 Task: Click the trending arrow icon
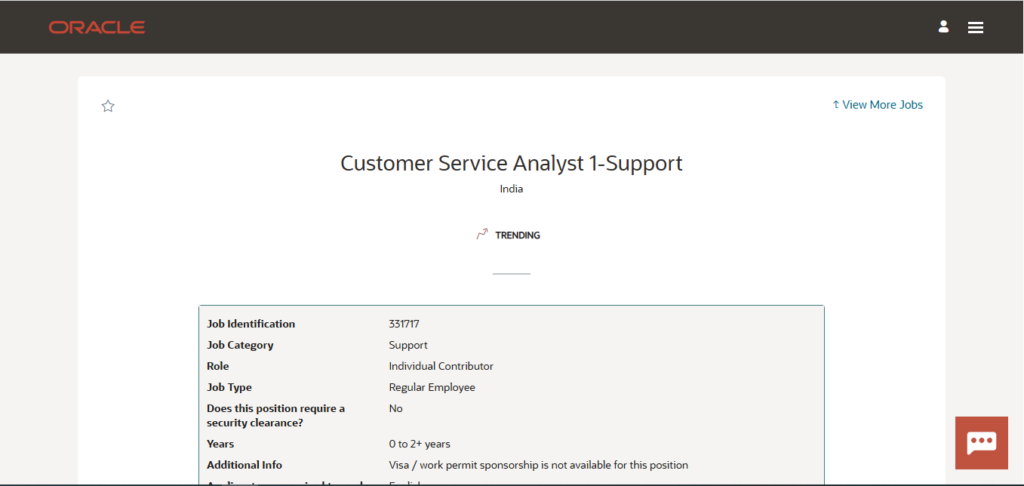pyautogui.click(x=482, y=235)
